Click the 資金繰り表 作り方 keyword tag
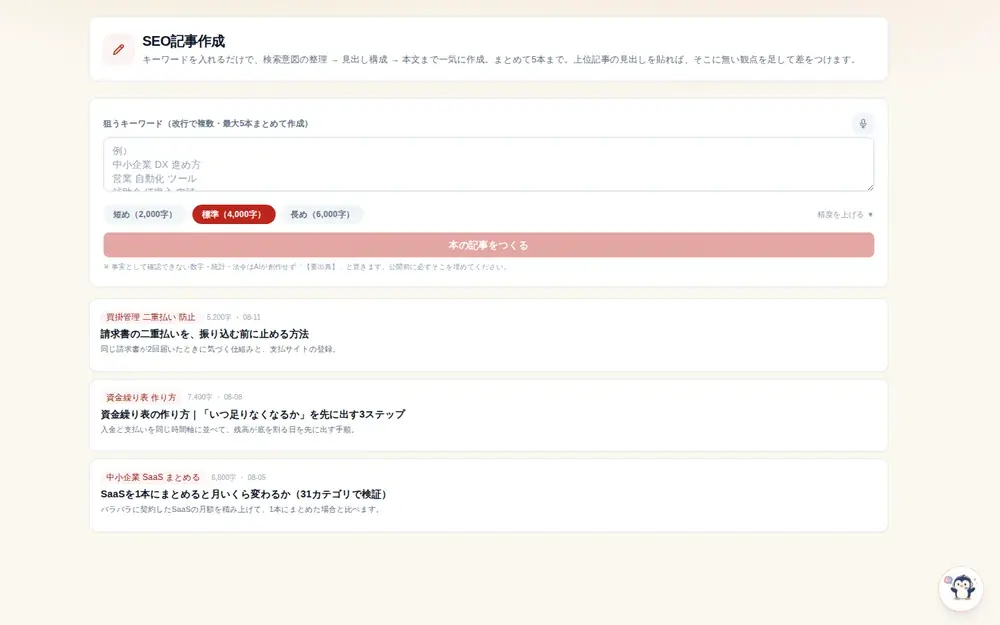The image size is (1000, 625). [x=141, y=397]
